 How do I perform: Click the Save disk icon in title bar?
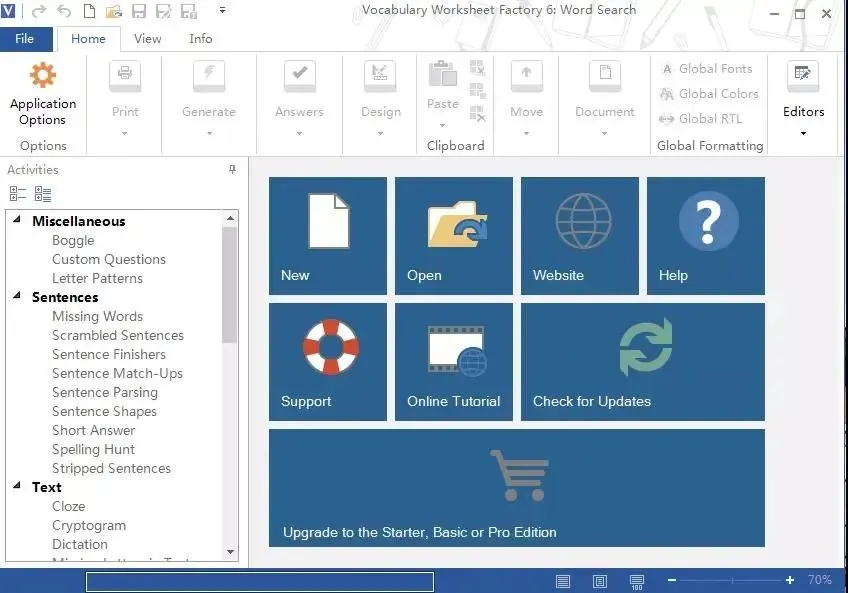139,11
